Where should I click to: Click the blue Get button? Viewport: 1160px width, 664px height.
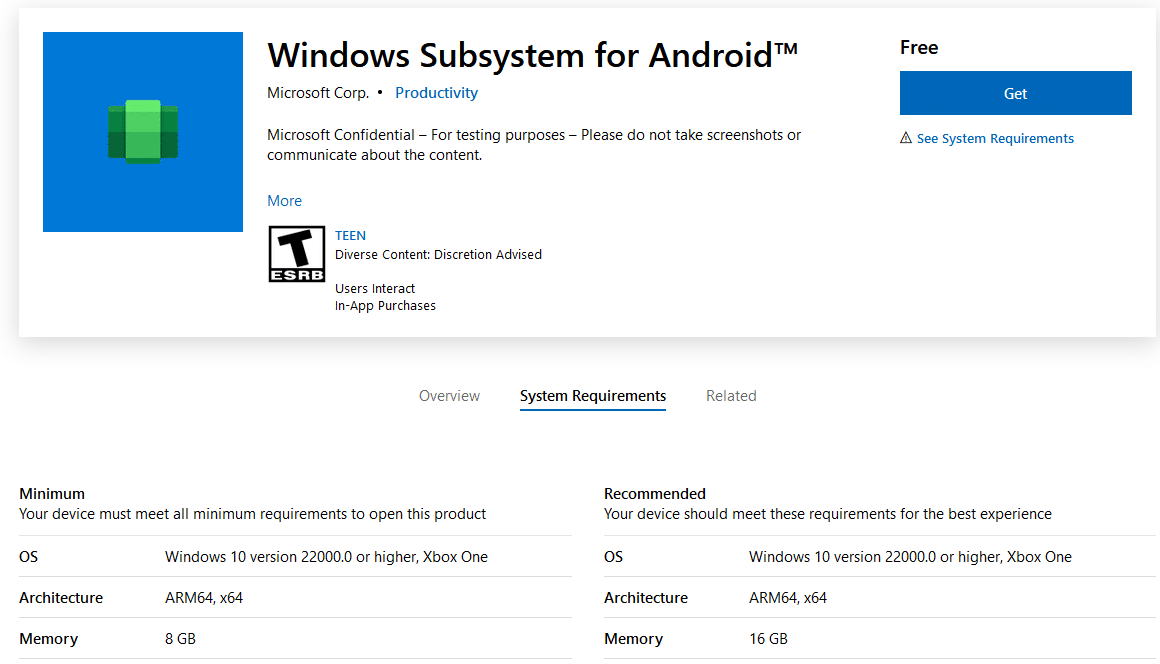tap(1015, 93)
